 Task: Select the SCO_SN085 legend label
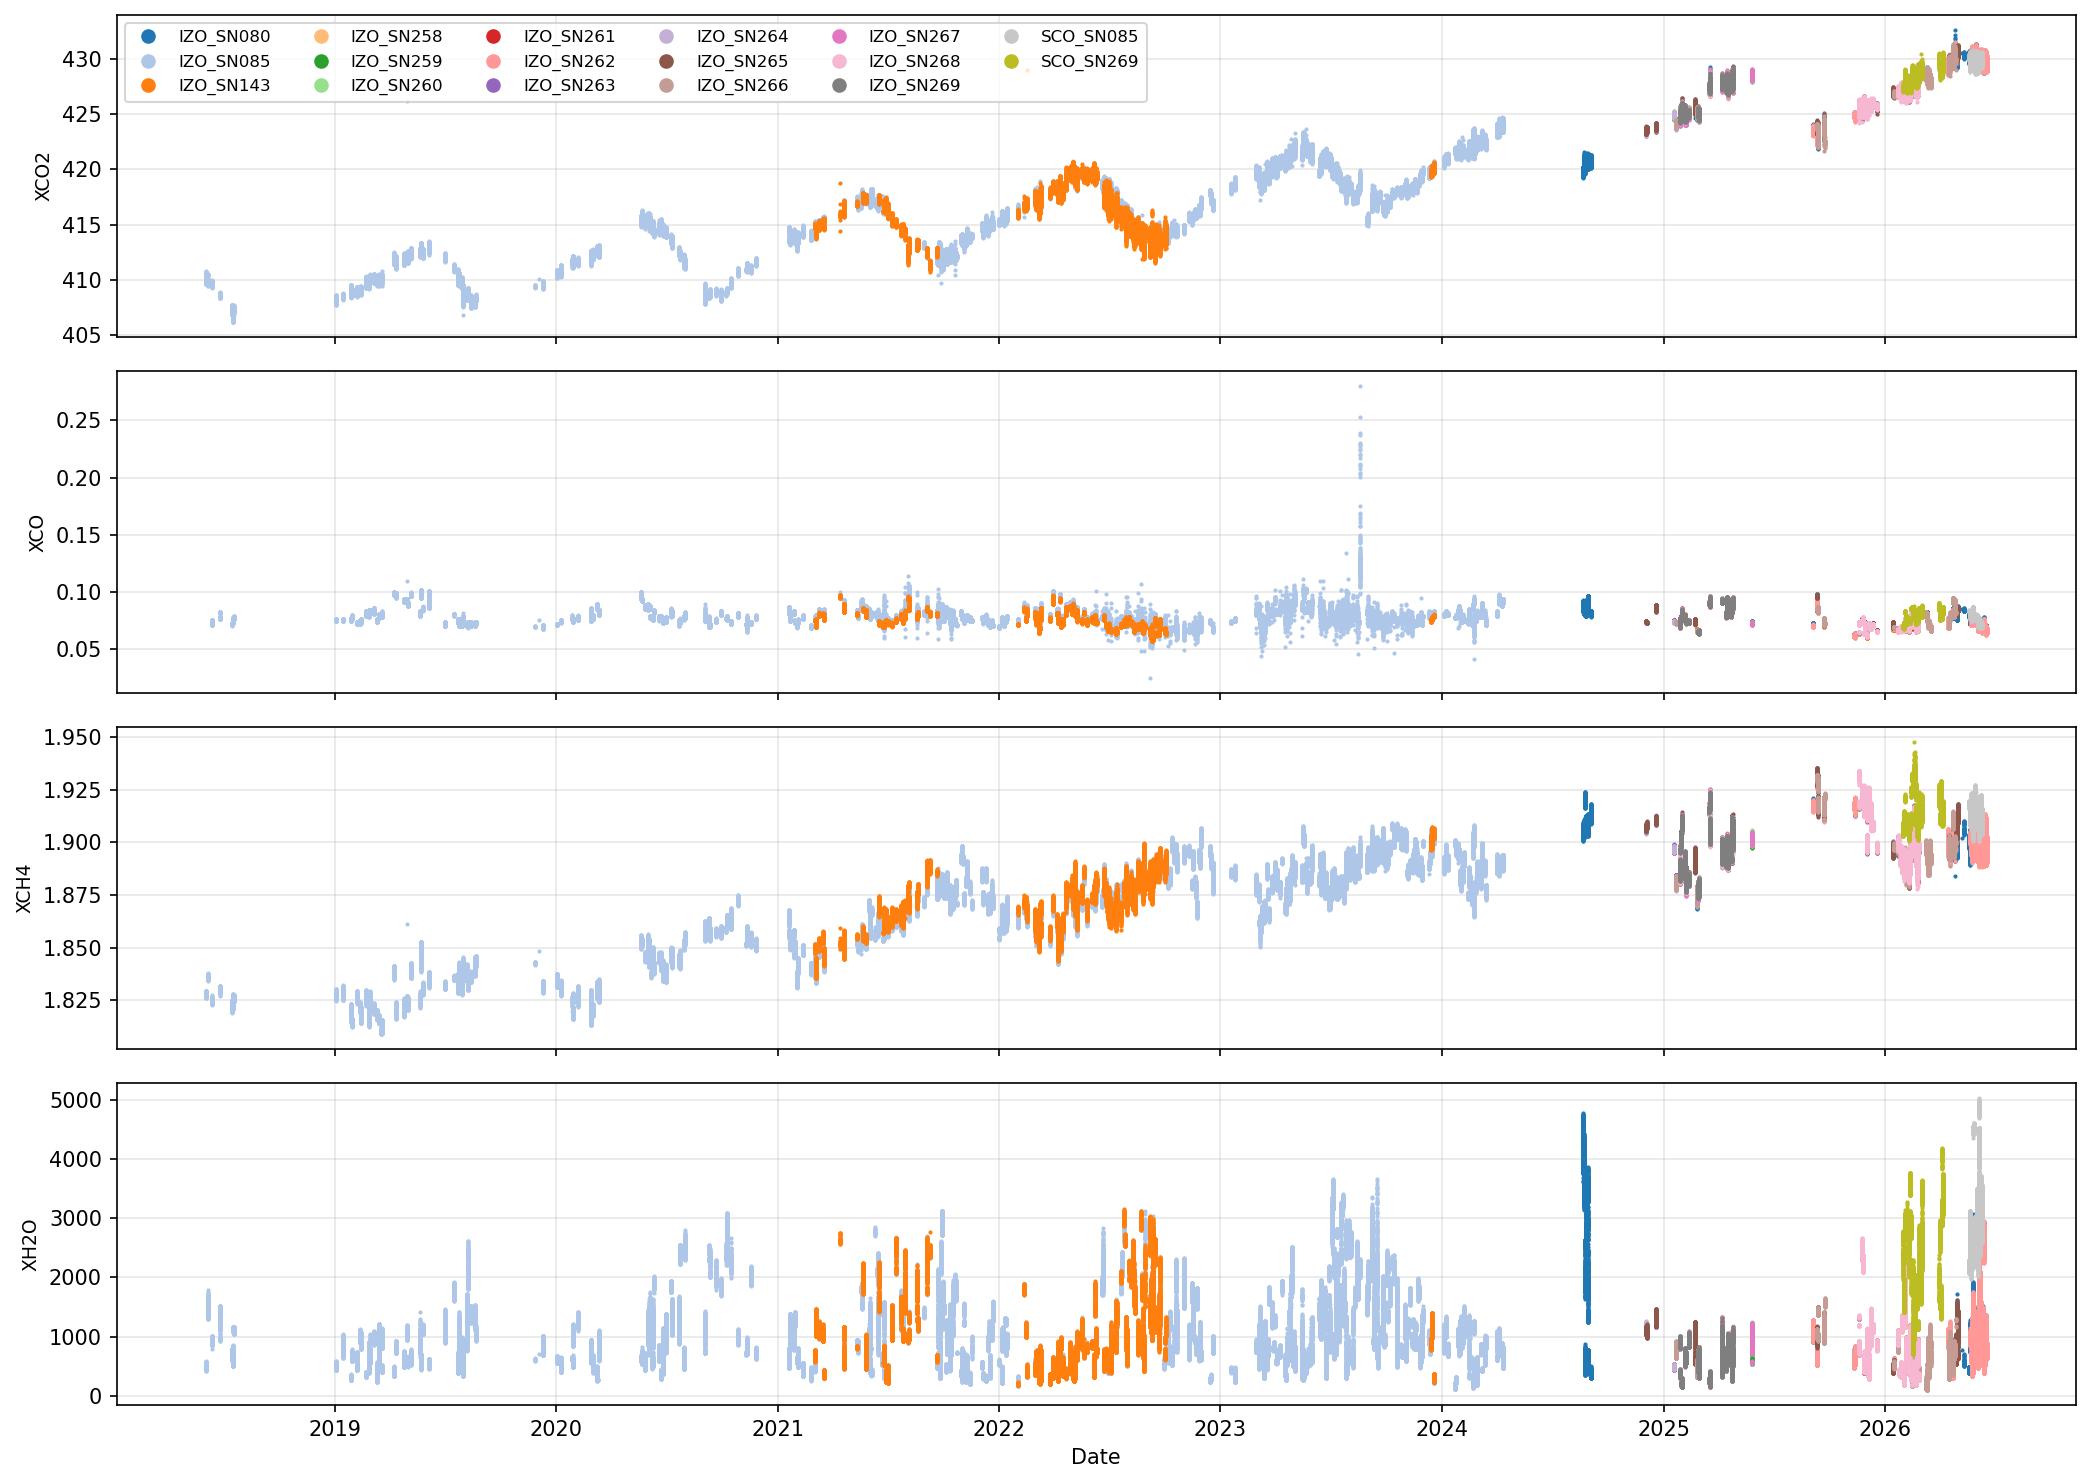(x=1089, y=37)
